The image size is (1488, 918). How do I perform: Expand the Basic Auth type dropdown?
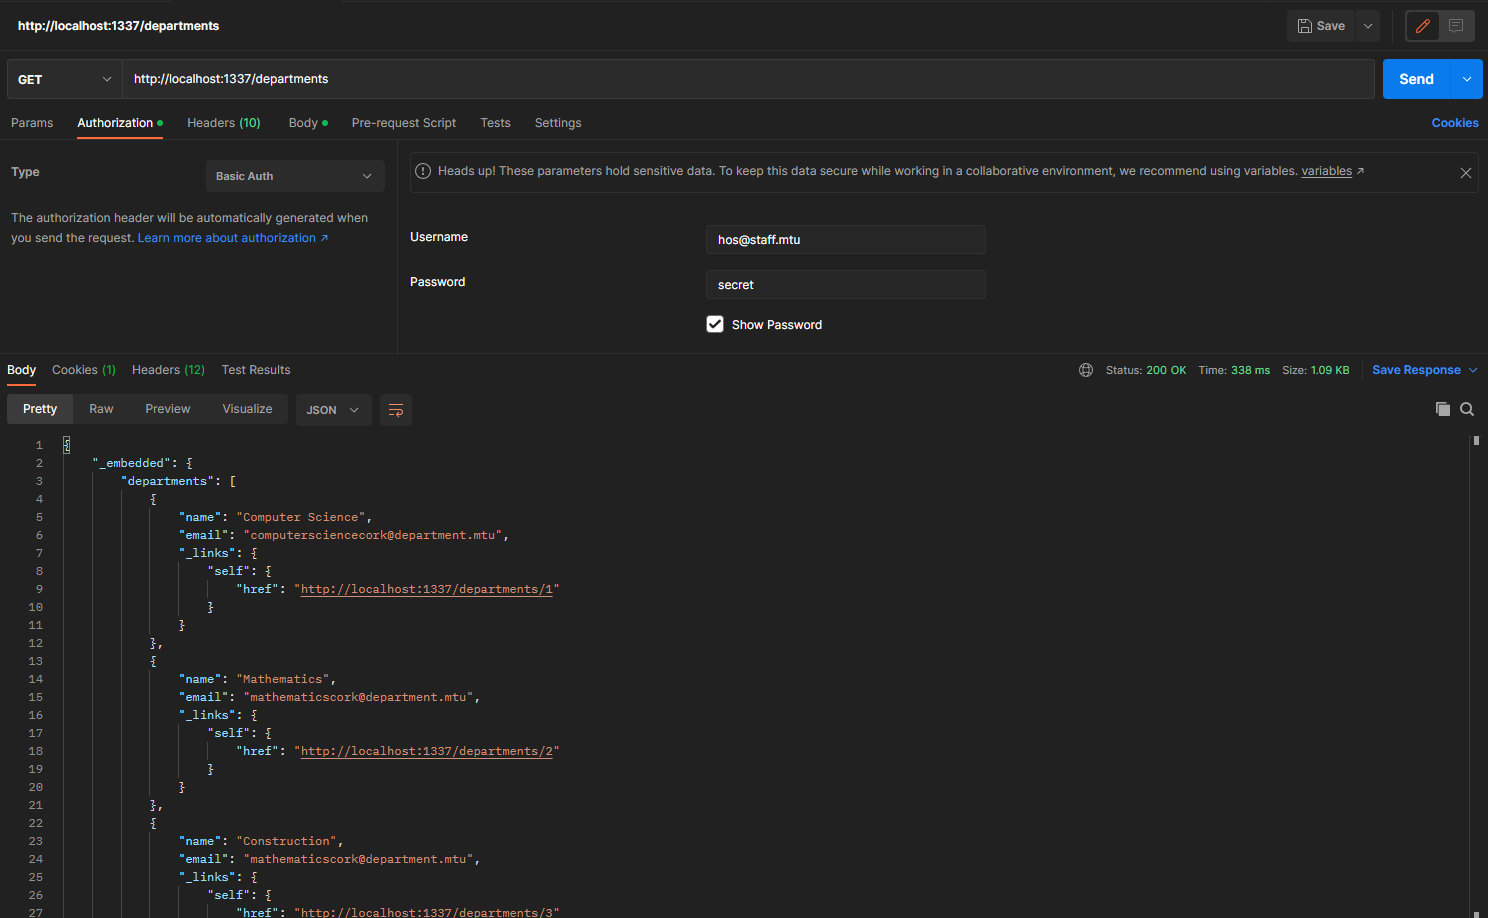(x=295, y=176)
